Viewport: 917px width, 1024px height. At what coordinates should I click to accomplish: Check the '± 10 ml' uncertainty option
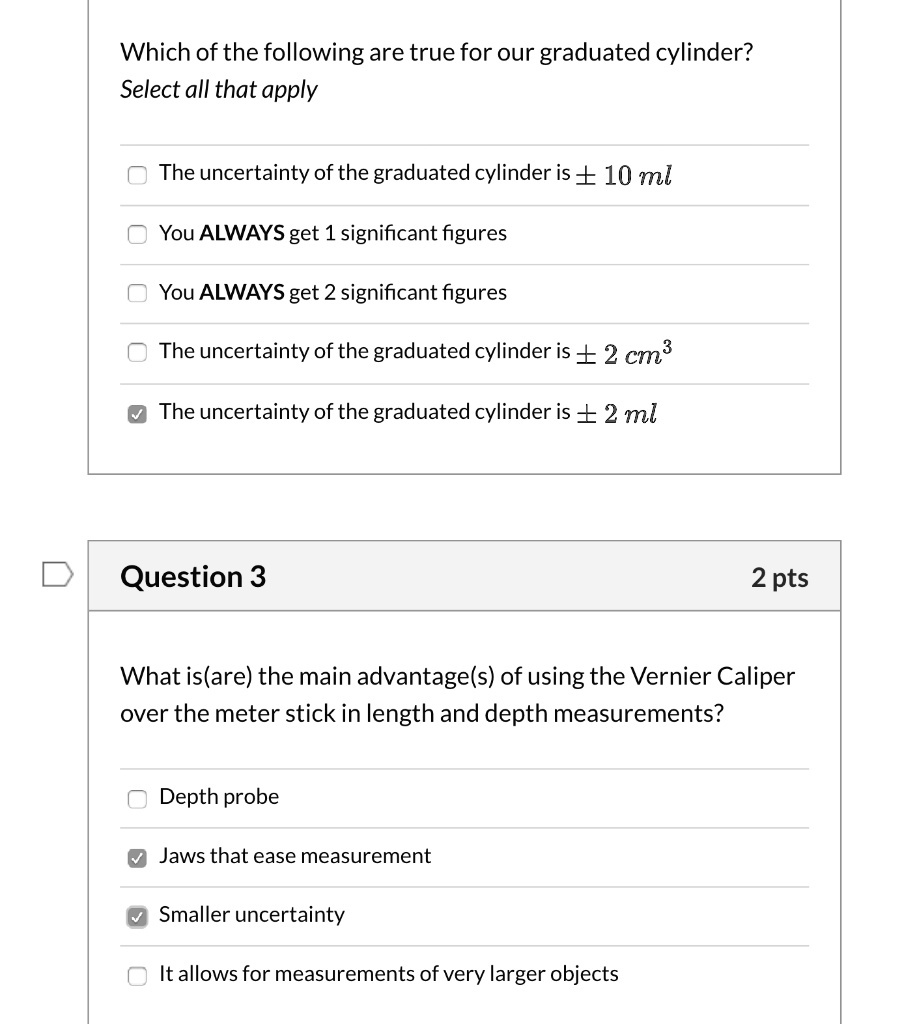tap(137, 175)
